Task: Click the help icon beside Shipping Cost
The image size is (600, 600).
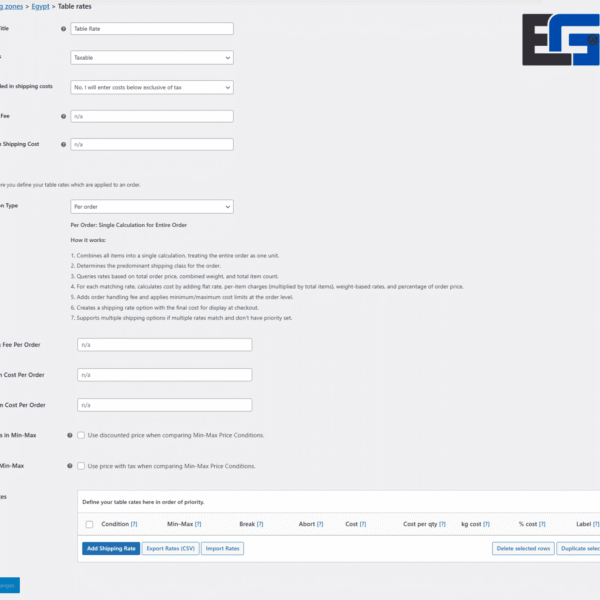Action: [64, 145]
